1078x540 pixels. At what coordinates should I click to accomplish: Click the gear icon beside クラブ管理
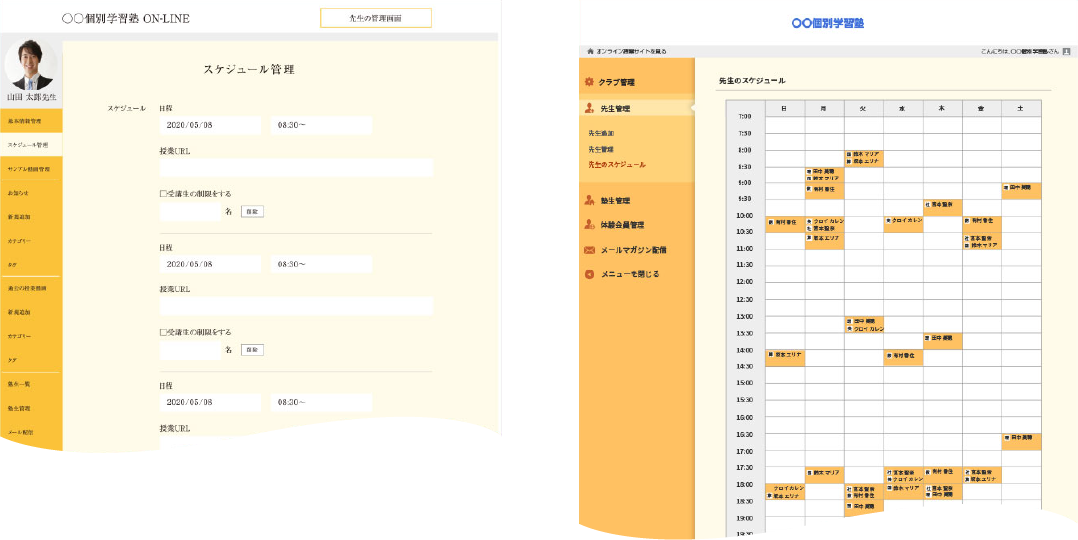[589, 82]
